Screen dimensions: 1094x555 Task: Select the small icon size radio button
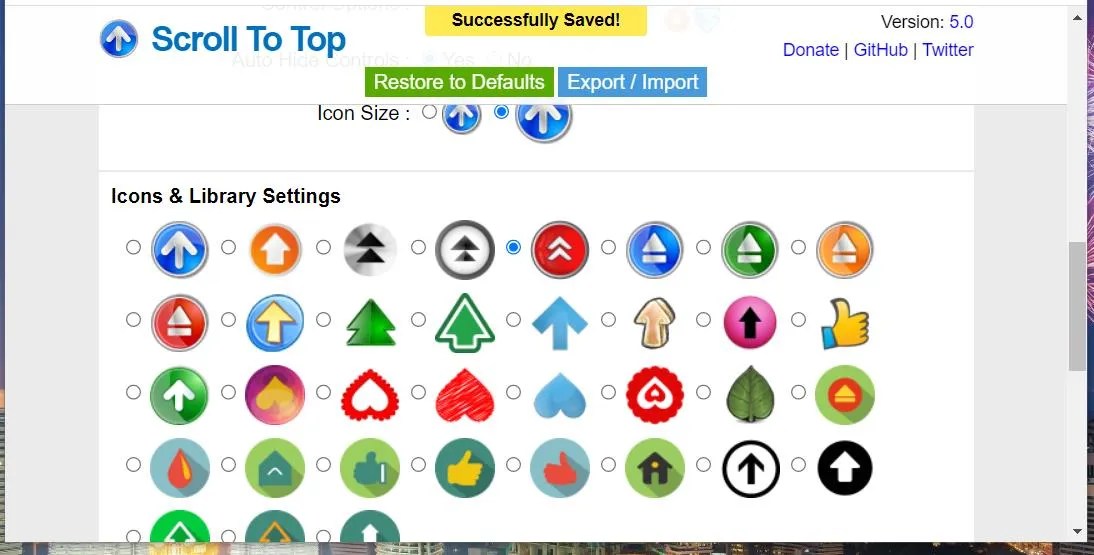pos(429,112)
